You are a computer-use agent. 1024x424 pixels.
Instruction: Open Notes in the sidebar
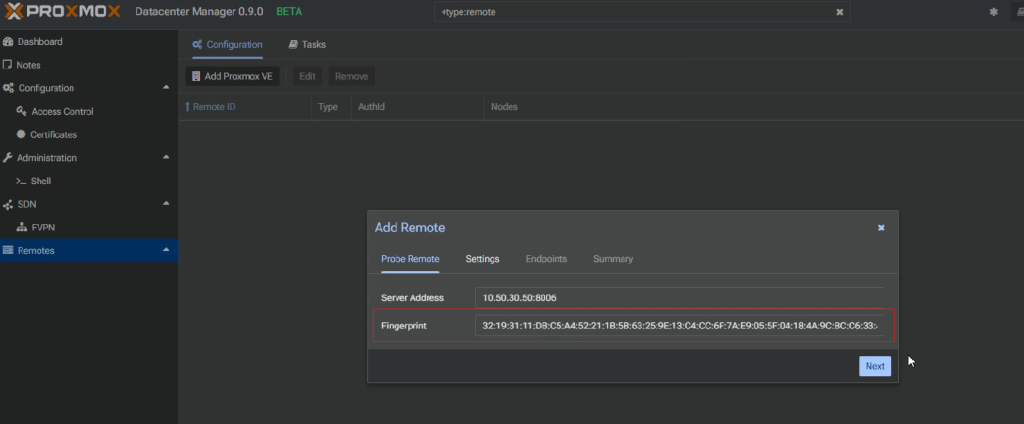click(x=28, y=65)
